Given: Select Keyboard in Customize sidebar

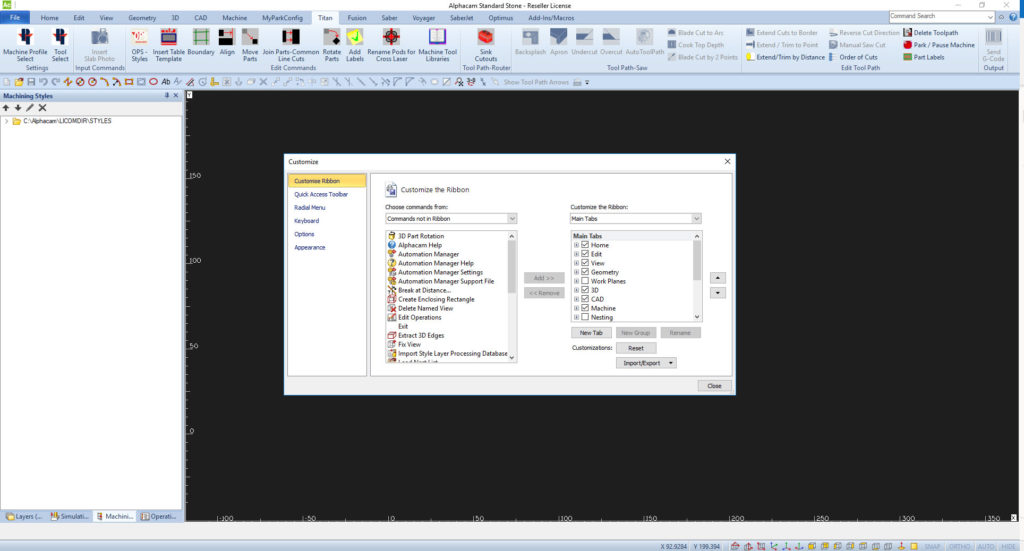Looking at the screenshot, I should pos(306,221).
